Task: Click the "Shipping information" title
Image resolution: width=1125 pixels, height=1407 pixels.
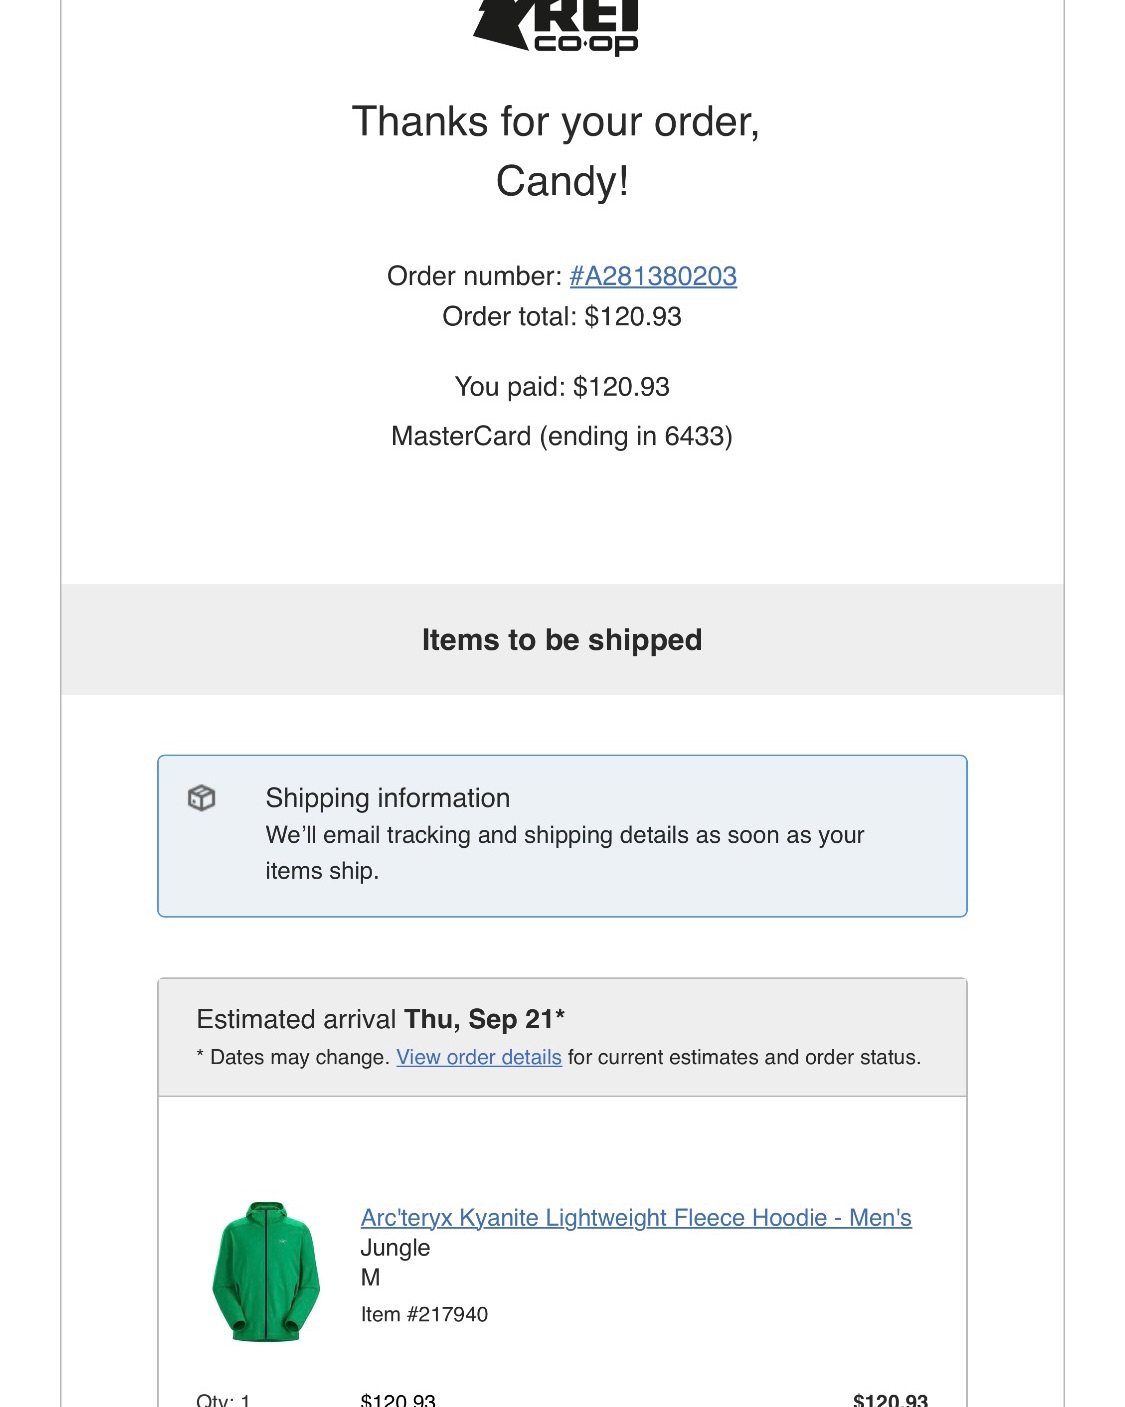Action: point(388,798)
